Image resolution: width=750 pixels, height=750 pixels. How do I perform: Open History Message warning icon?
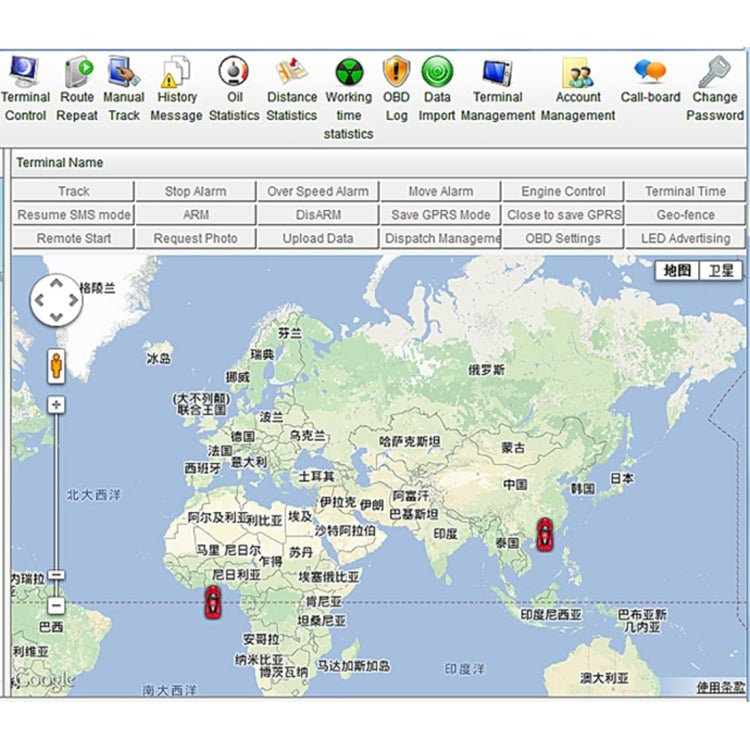(176, 72)
